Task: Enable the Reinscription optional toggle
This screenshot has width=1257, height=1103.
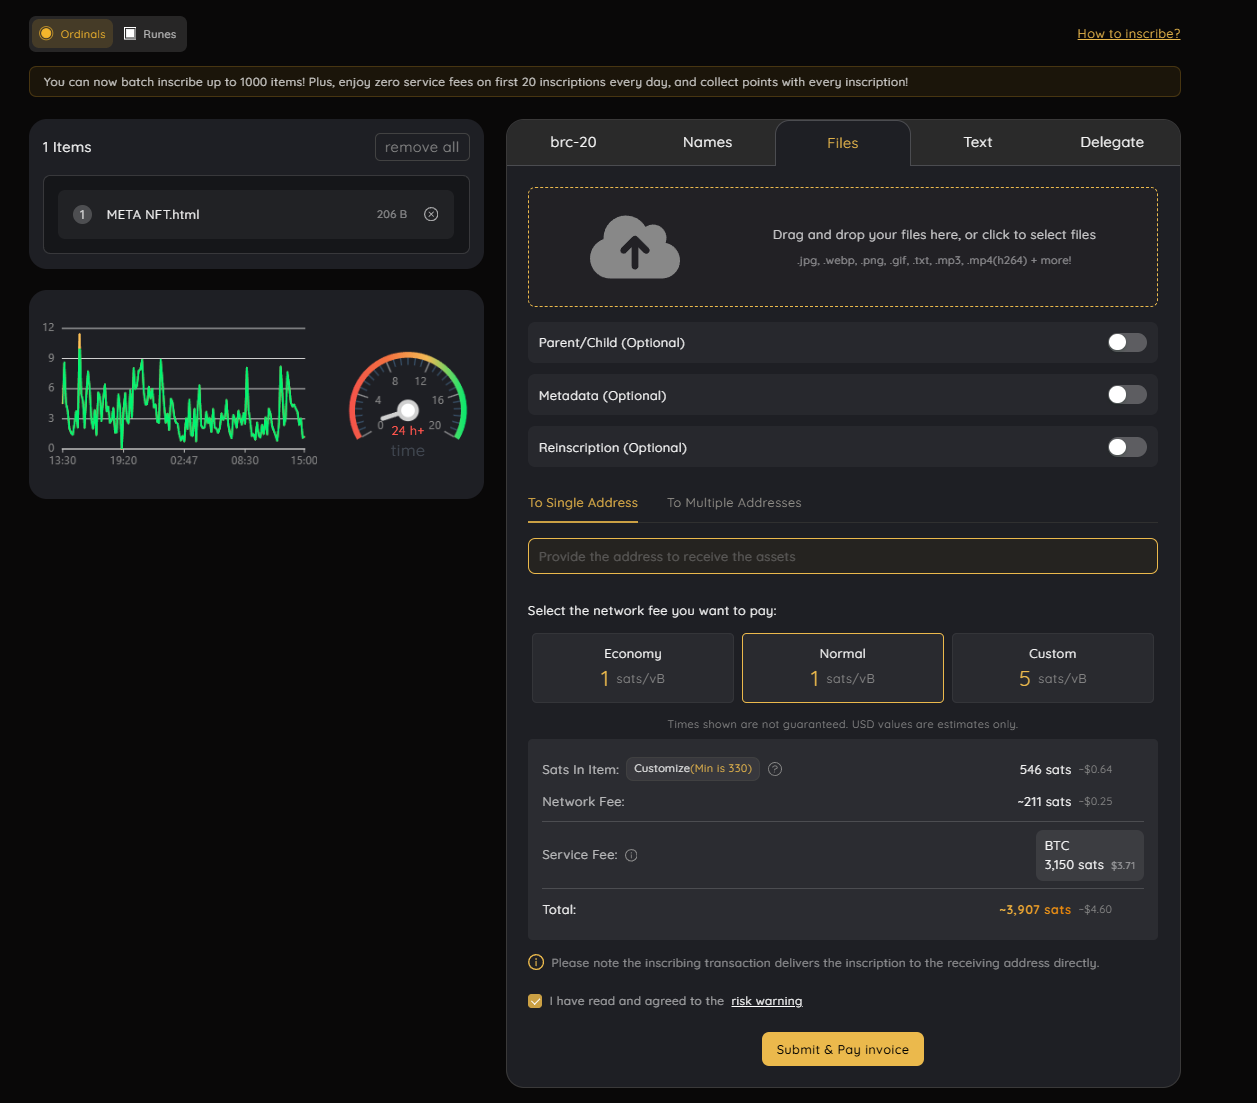Action: (x=1126, y=447)
